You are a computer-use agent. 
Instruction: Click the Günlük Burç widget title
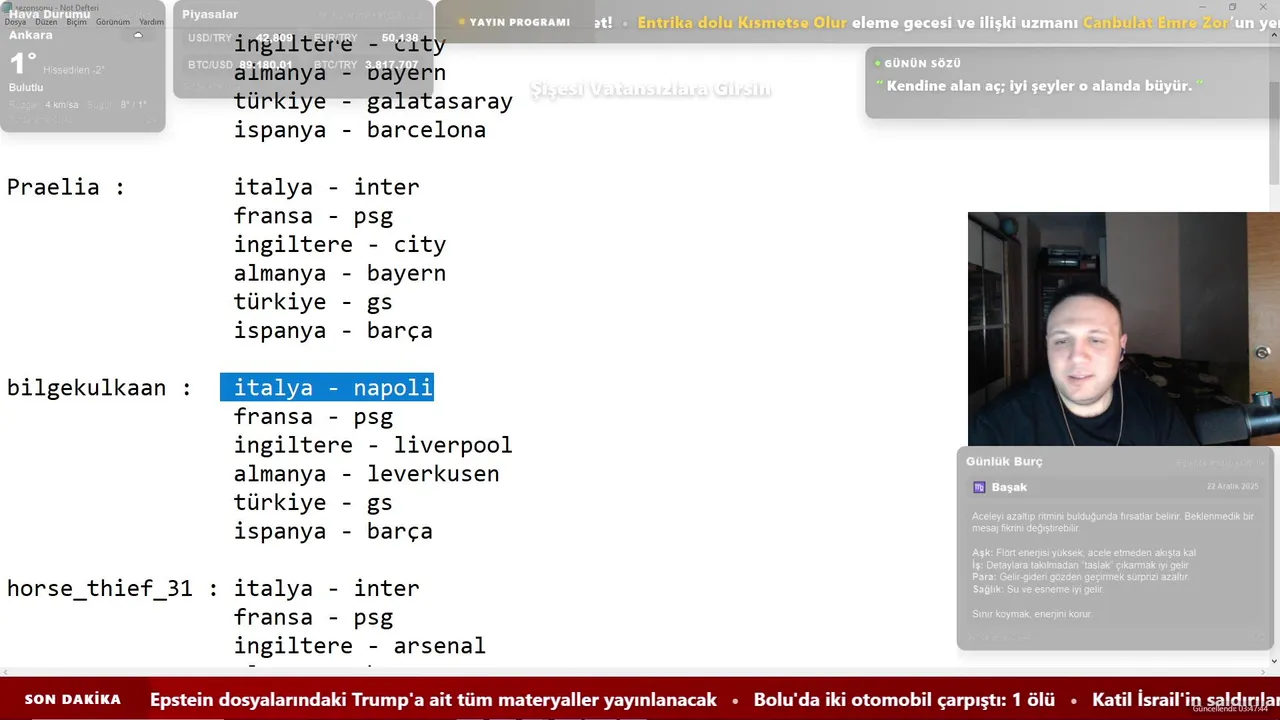[1004, 462]
